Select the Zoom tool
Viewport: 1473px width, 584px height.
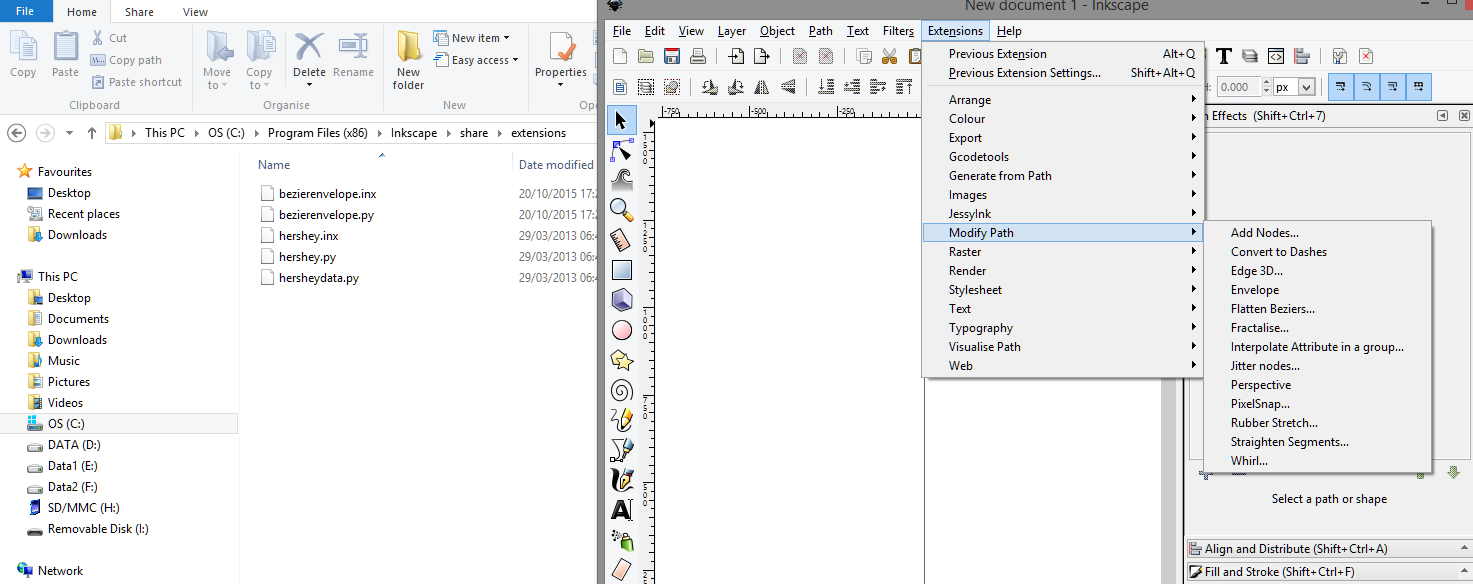coord(621,211)
